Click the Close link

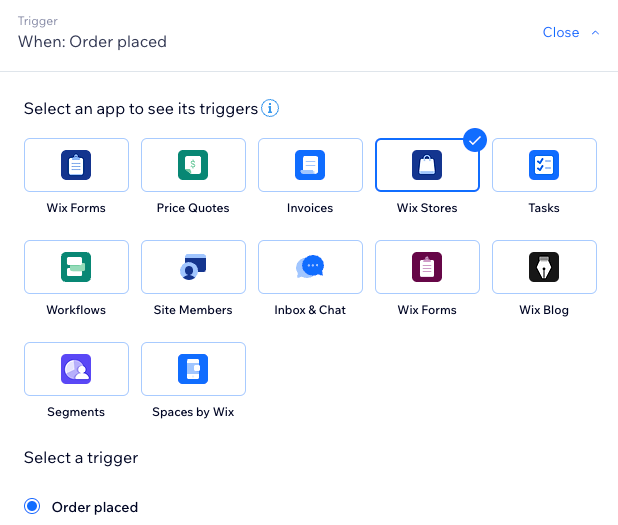click(x=561, y=32)
